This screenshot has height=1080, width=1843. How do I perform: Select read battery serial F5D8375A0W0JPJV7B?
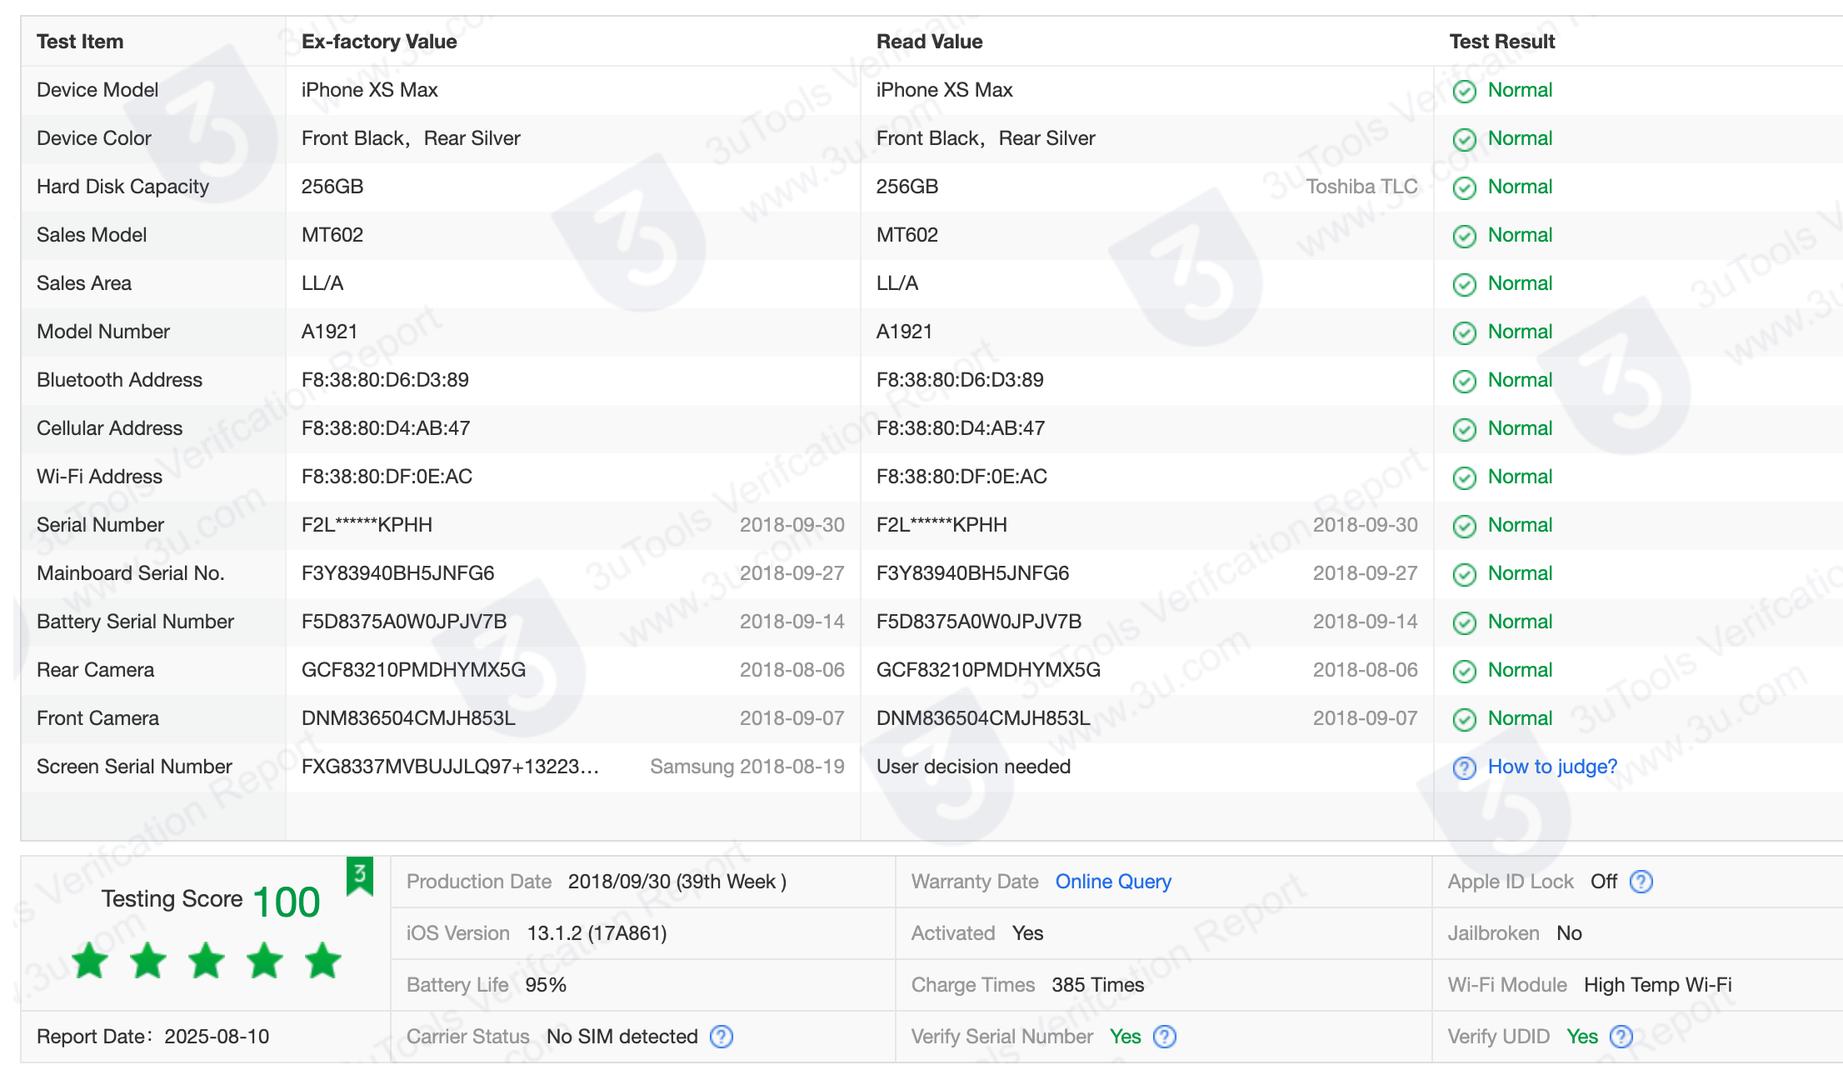[x=979, y=622]
